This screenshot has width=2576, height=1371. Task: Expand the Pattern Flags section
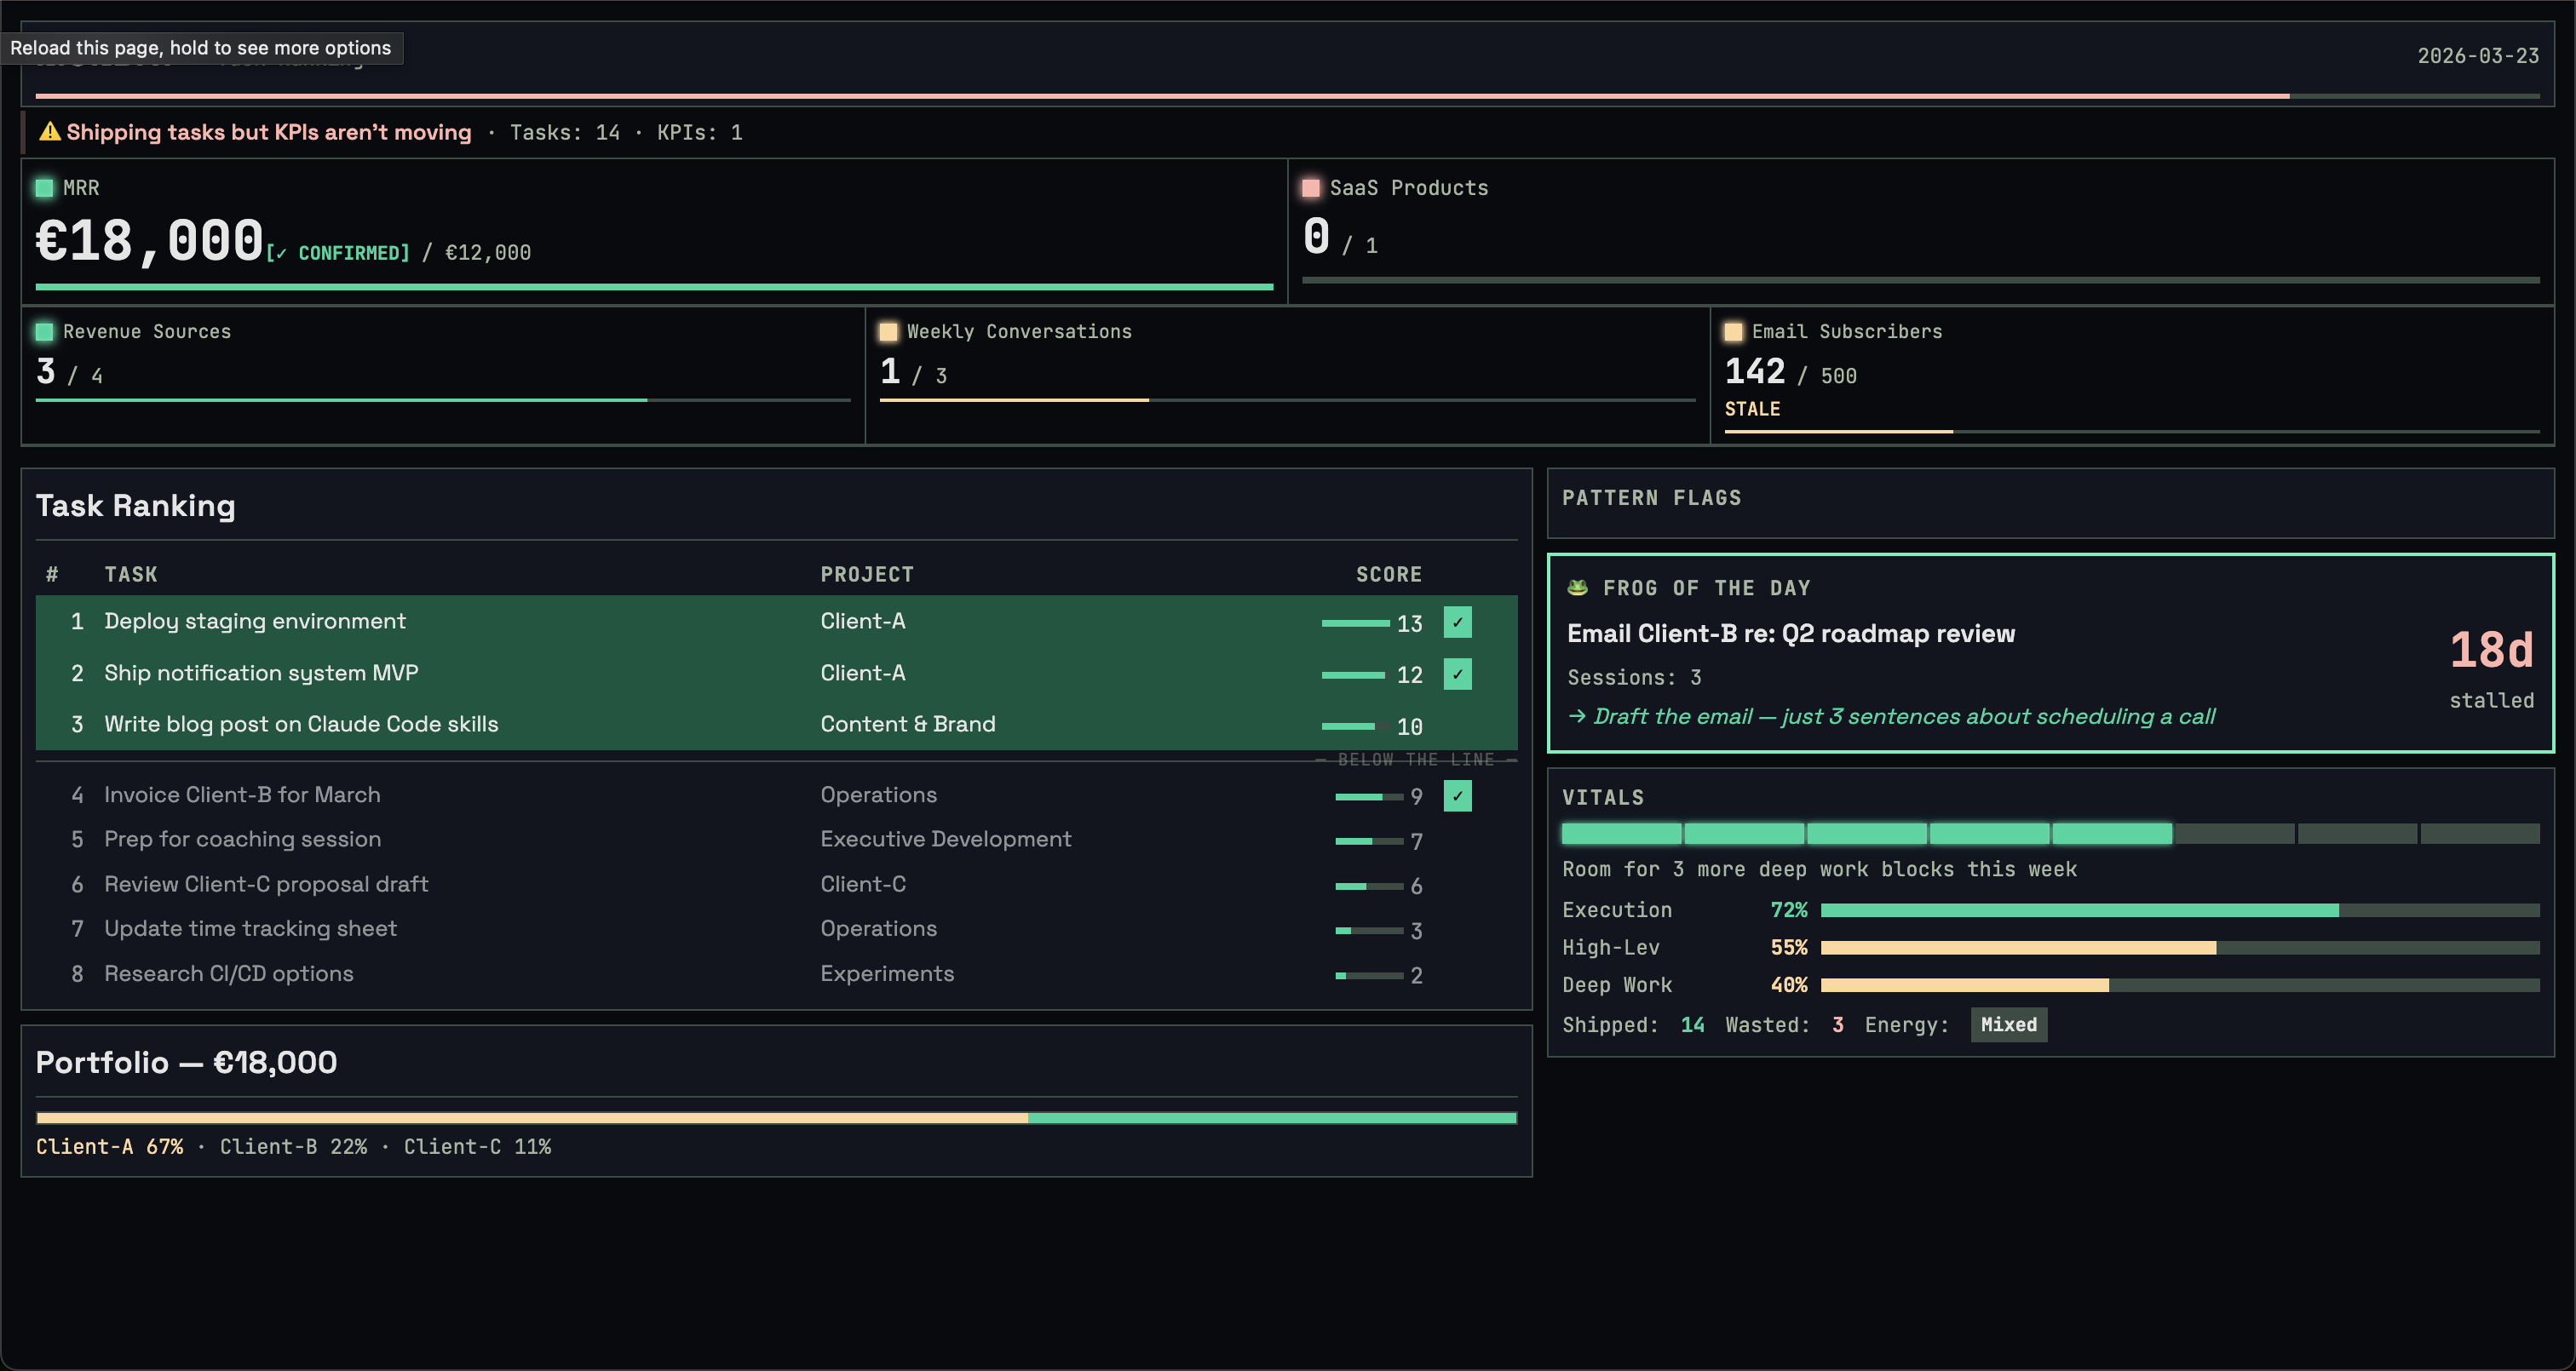click(1652, 497)
